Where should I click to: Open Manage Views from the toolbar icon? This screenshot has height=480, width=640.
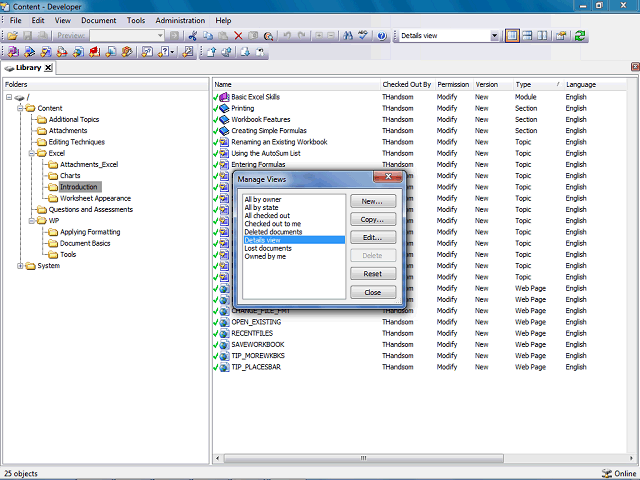[x=561, y=36]
